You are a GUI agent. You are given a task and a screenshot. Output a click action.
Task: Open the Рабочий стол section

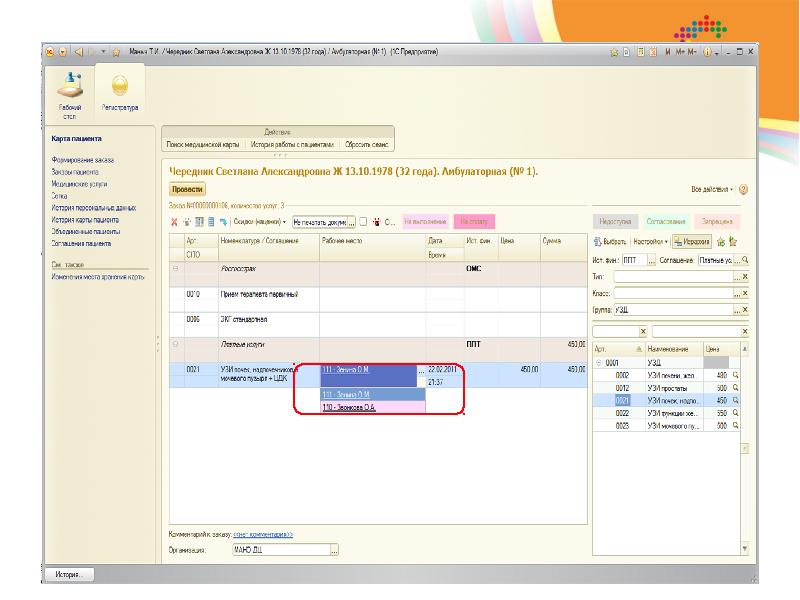pos(70,95)
